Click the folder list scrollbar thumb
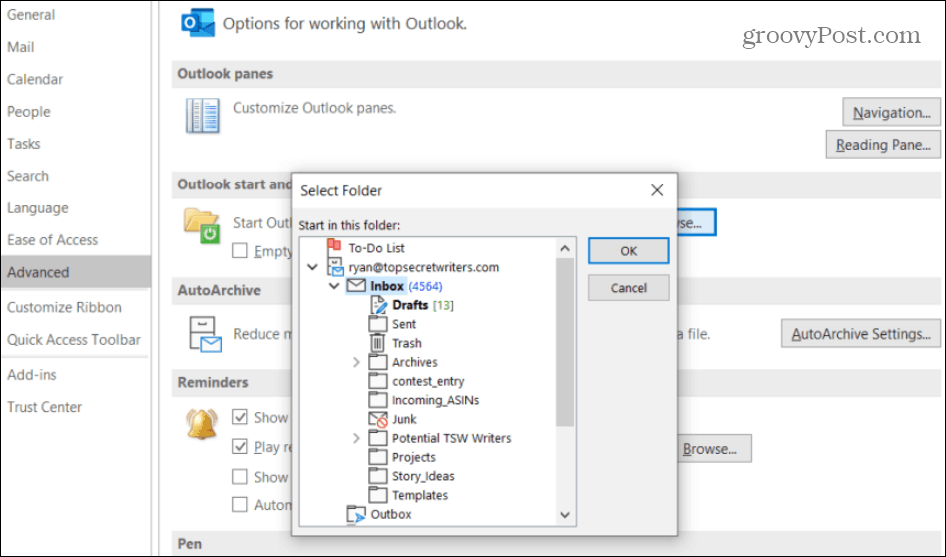Image resolution: width=946 pixels, height=557 pixels. pyautogui.click(x=565, y=342)
